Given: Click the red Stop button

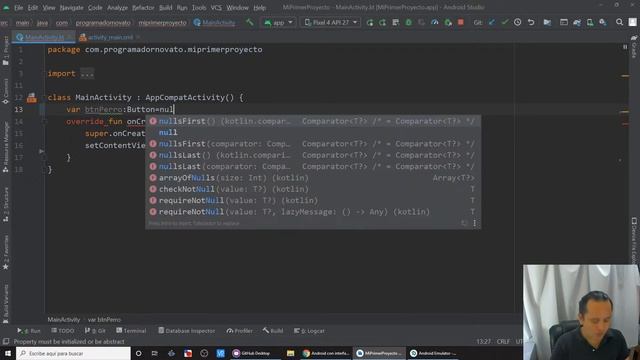Looking at the screenshot, I should tap(461, 22).
